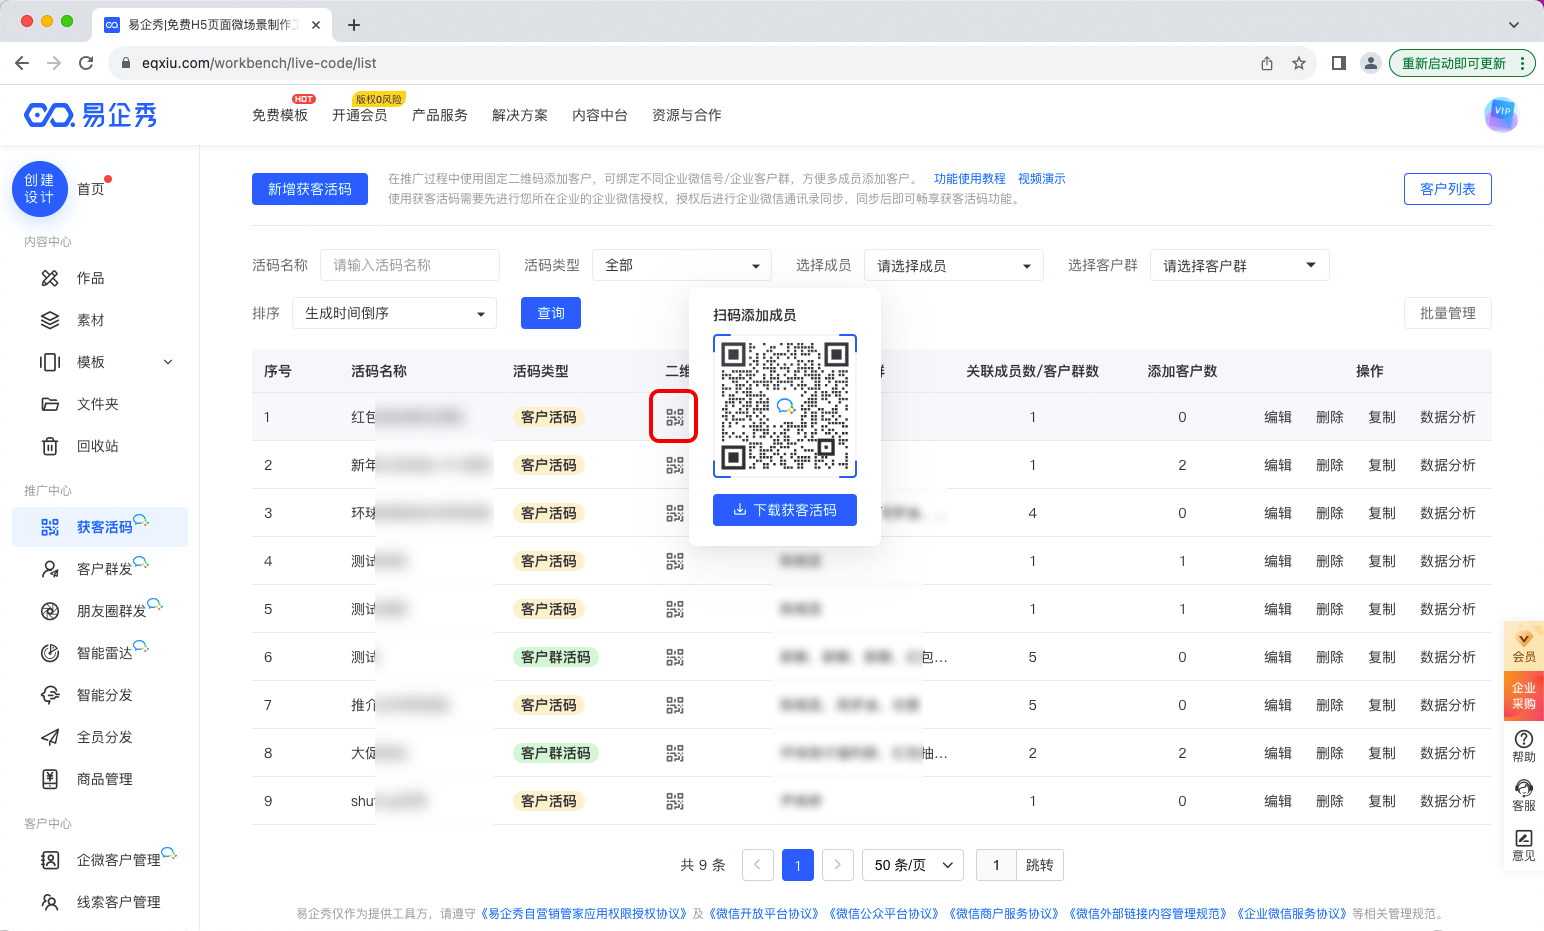Show QR code for row 4

675,561
